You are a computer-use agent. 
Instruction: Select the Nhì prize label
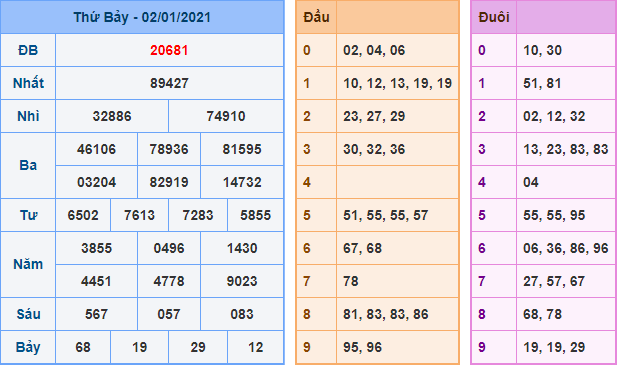click(x=28, y=116)
